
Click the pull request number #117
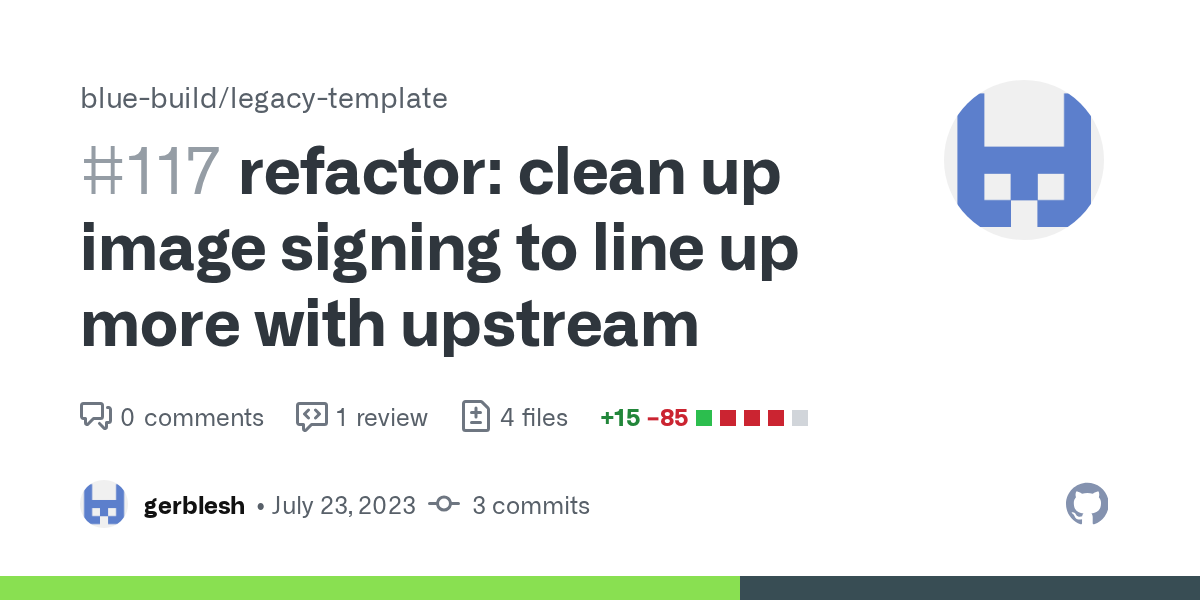150,172
